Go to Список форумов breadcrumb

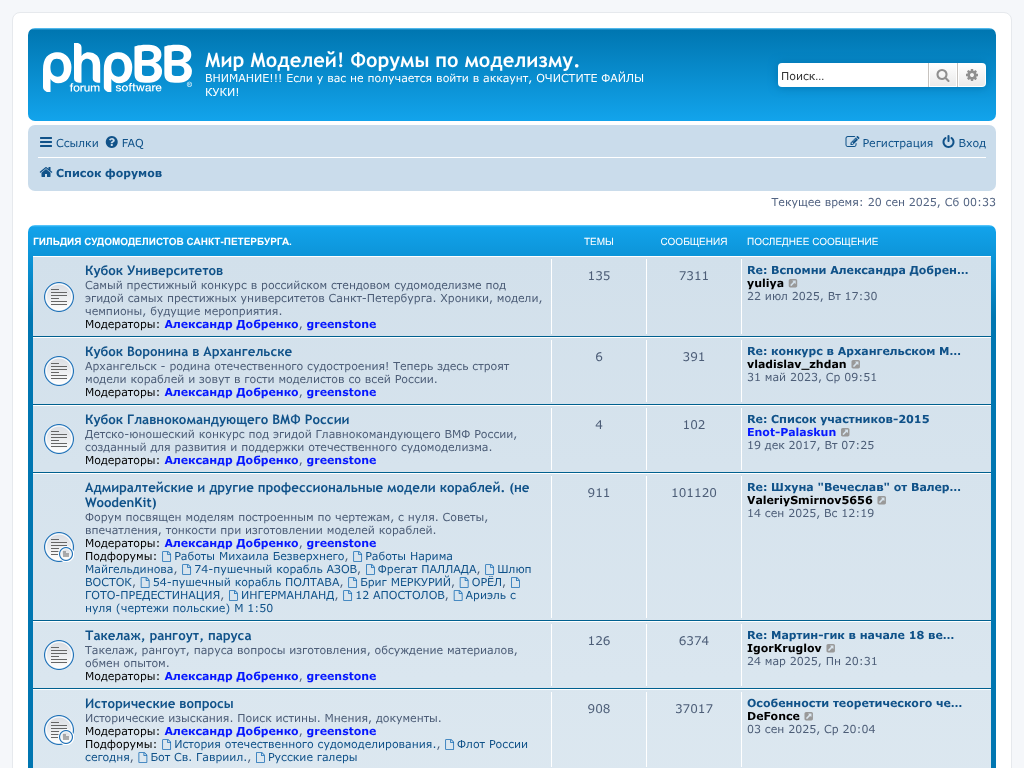[x=108, y=173]
